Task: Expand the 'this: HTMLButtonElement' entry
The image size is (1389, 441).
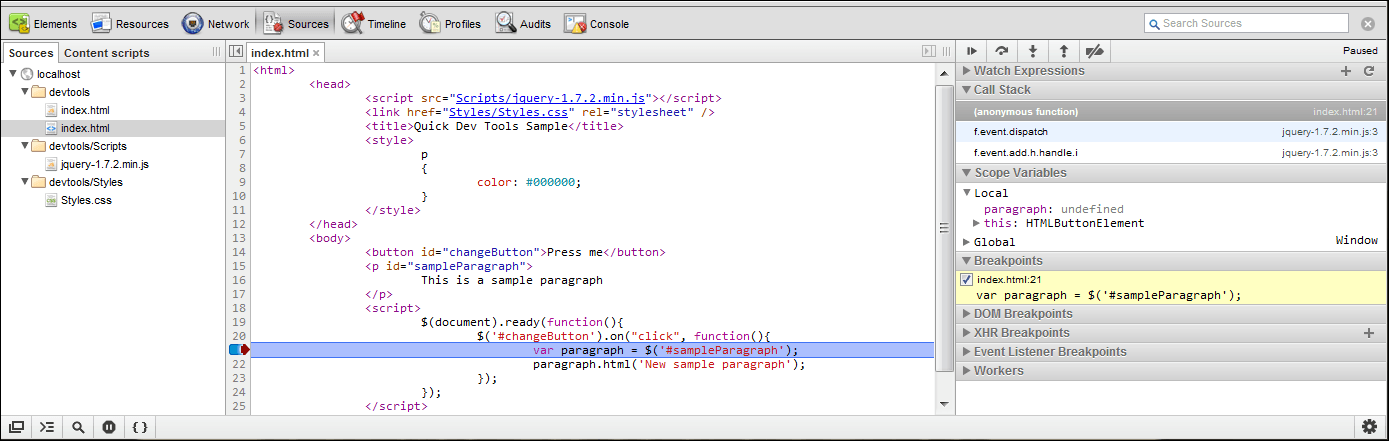Action: point(977,223)
